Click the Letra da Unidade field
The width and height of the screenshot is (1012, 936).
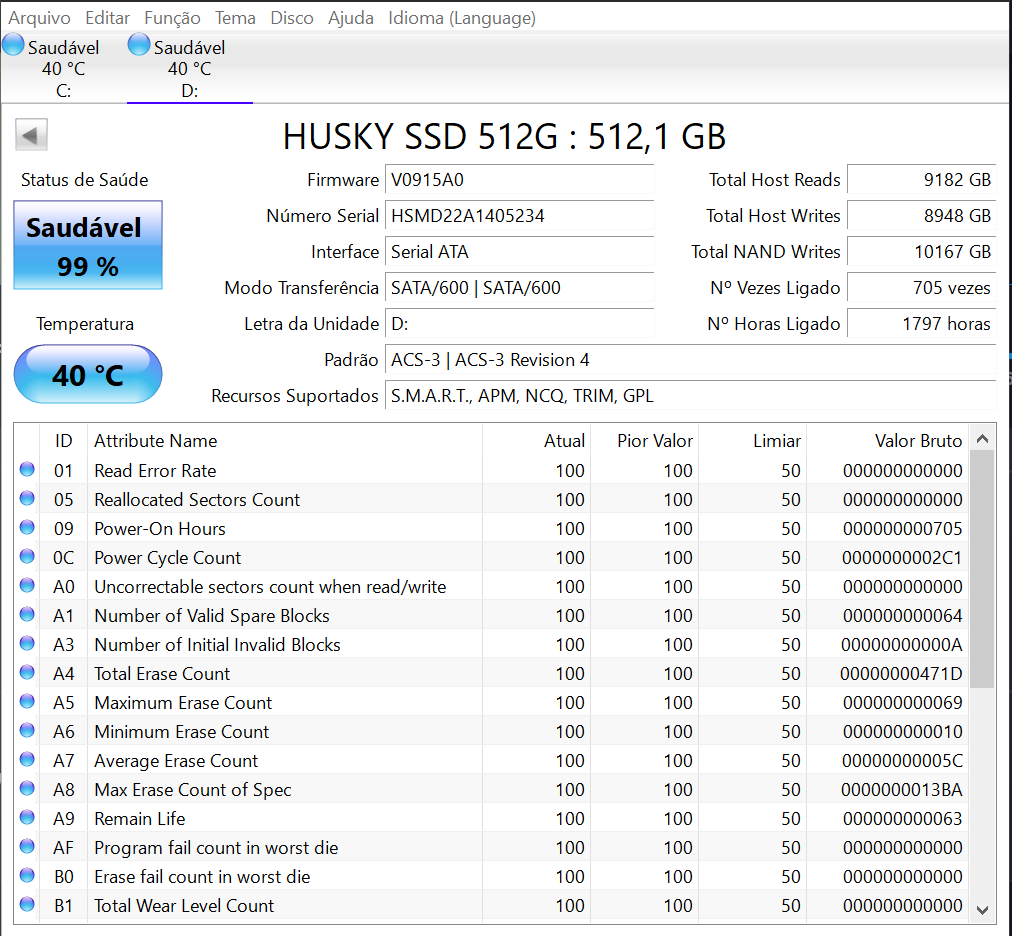coord(520,324)
